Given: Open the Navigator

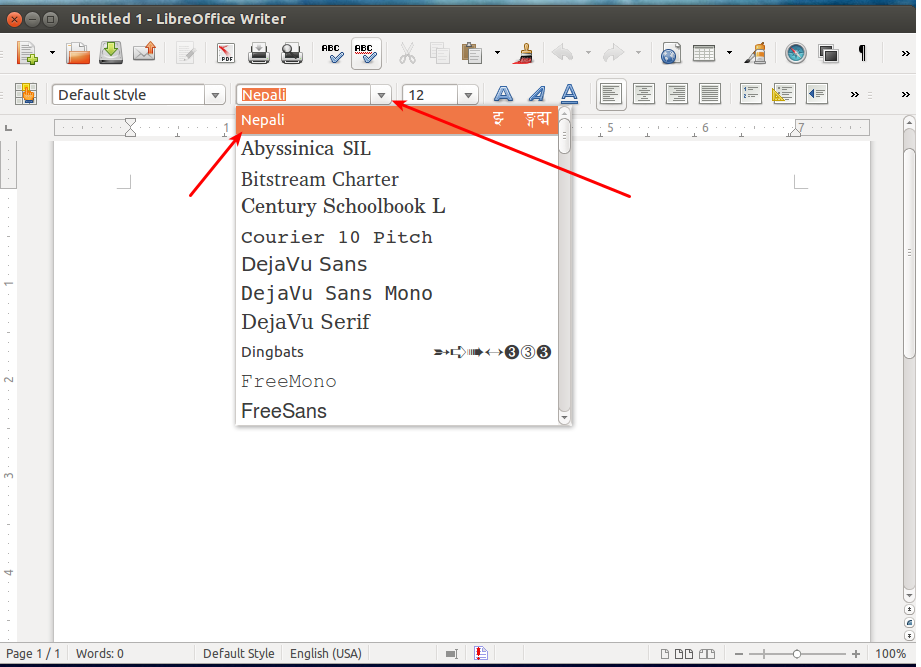Looking at the screenshot, I should coord(796,53).
